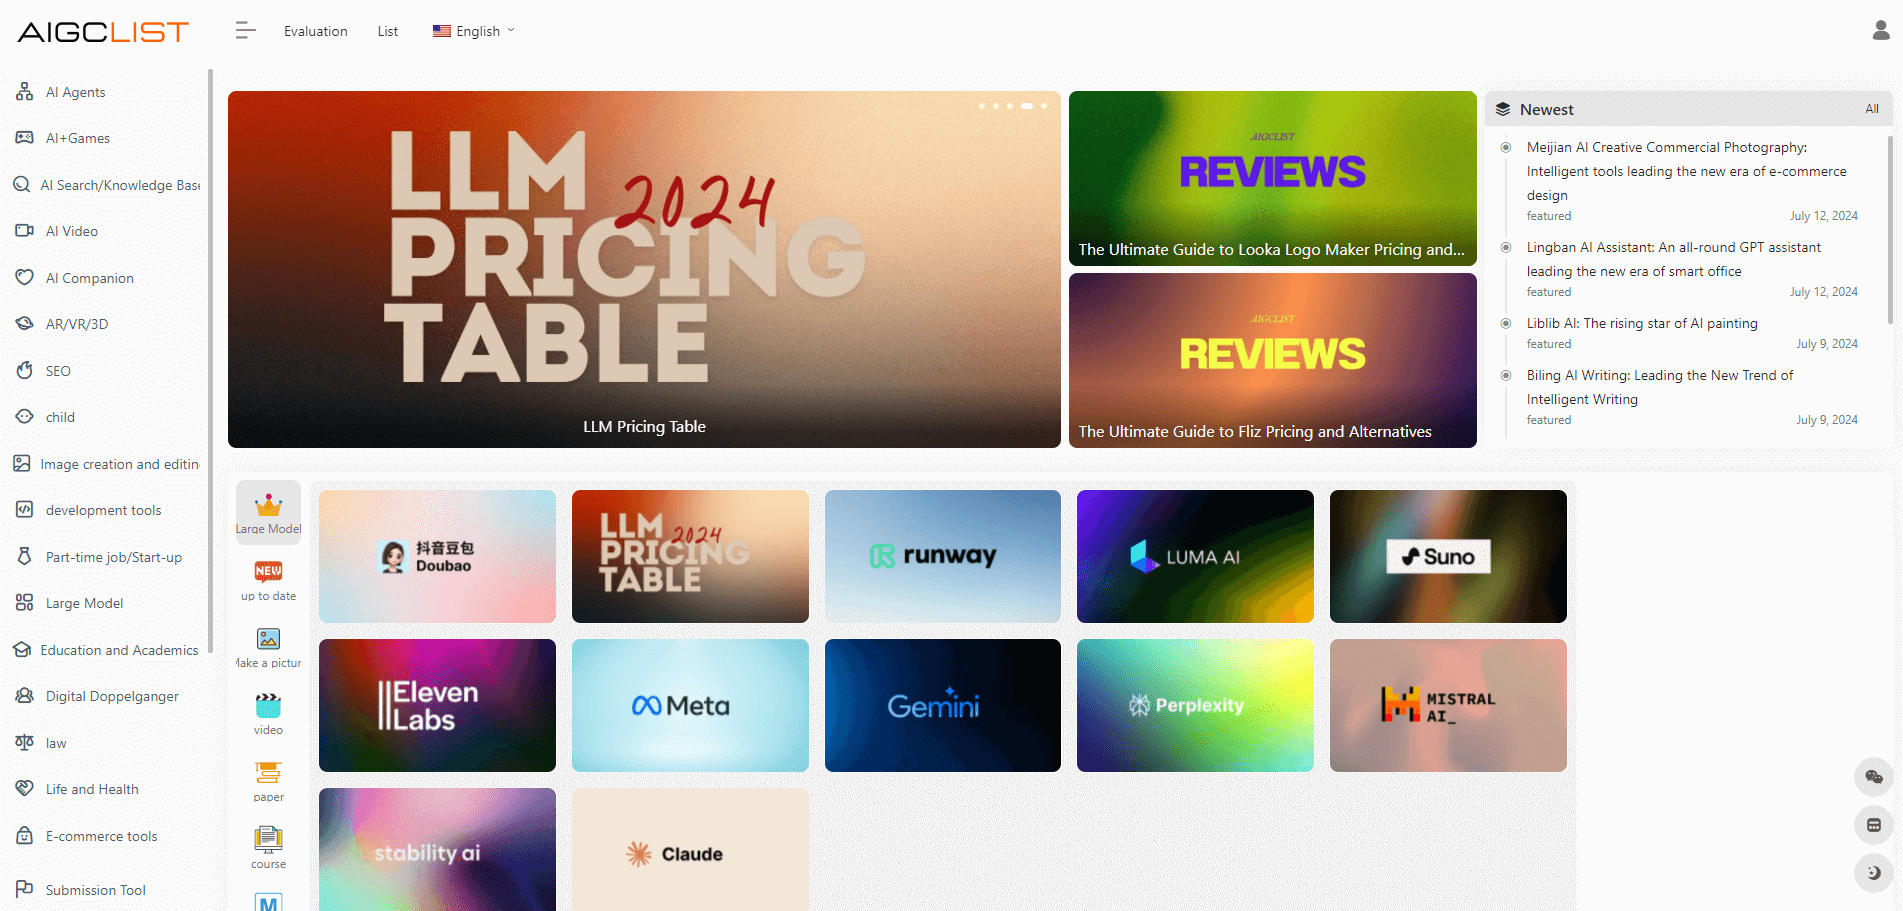
Task: Open the Suno thumbnail card
Action: pyautogui.click(x=1447, y=556)
